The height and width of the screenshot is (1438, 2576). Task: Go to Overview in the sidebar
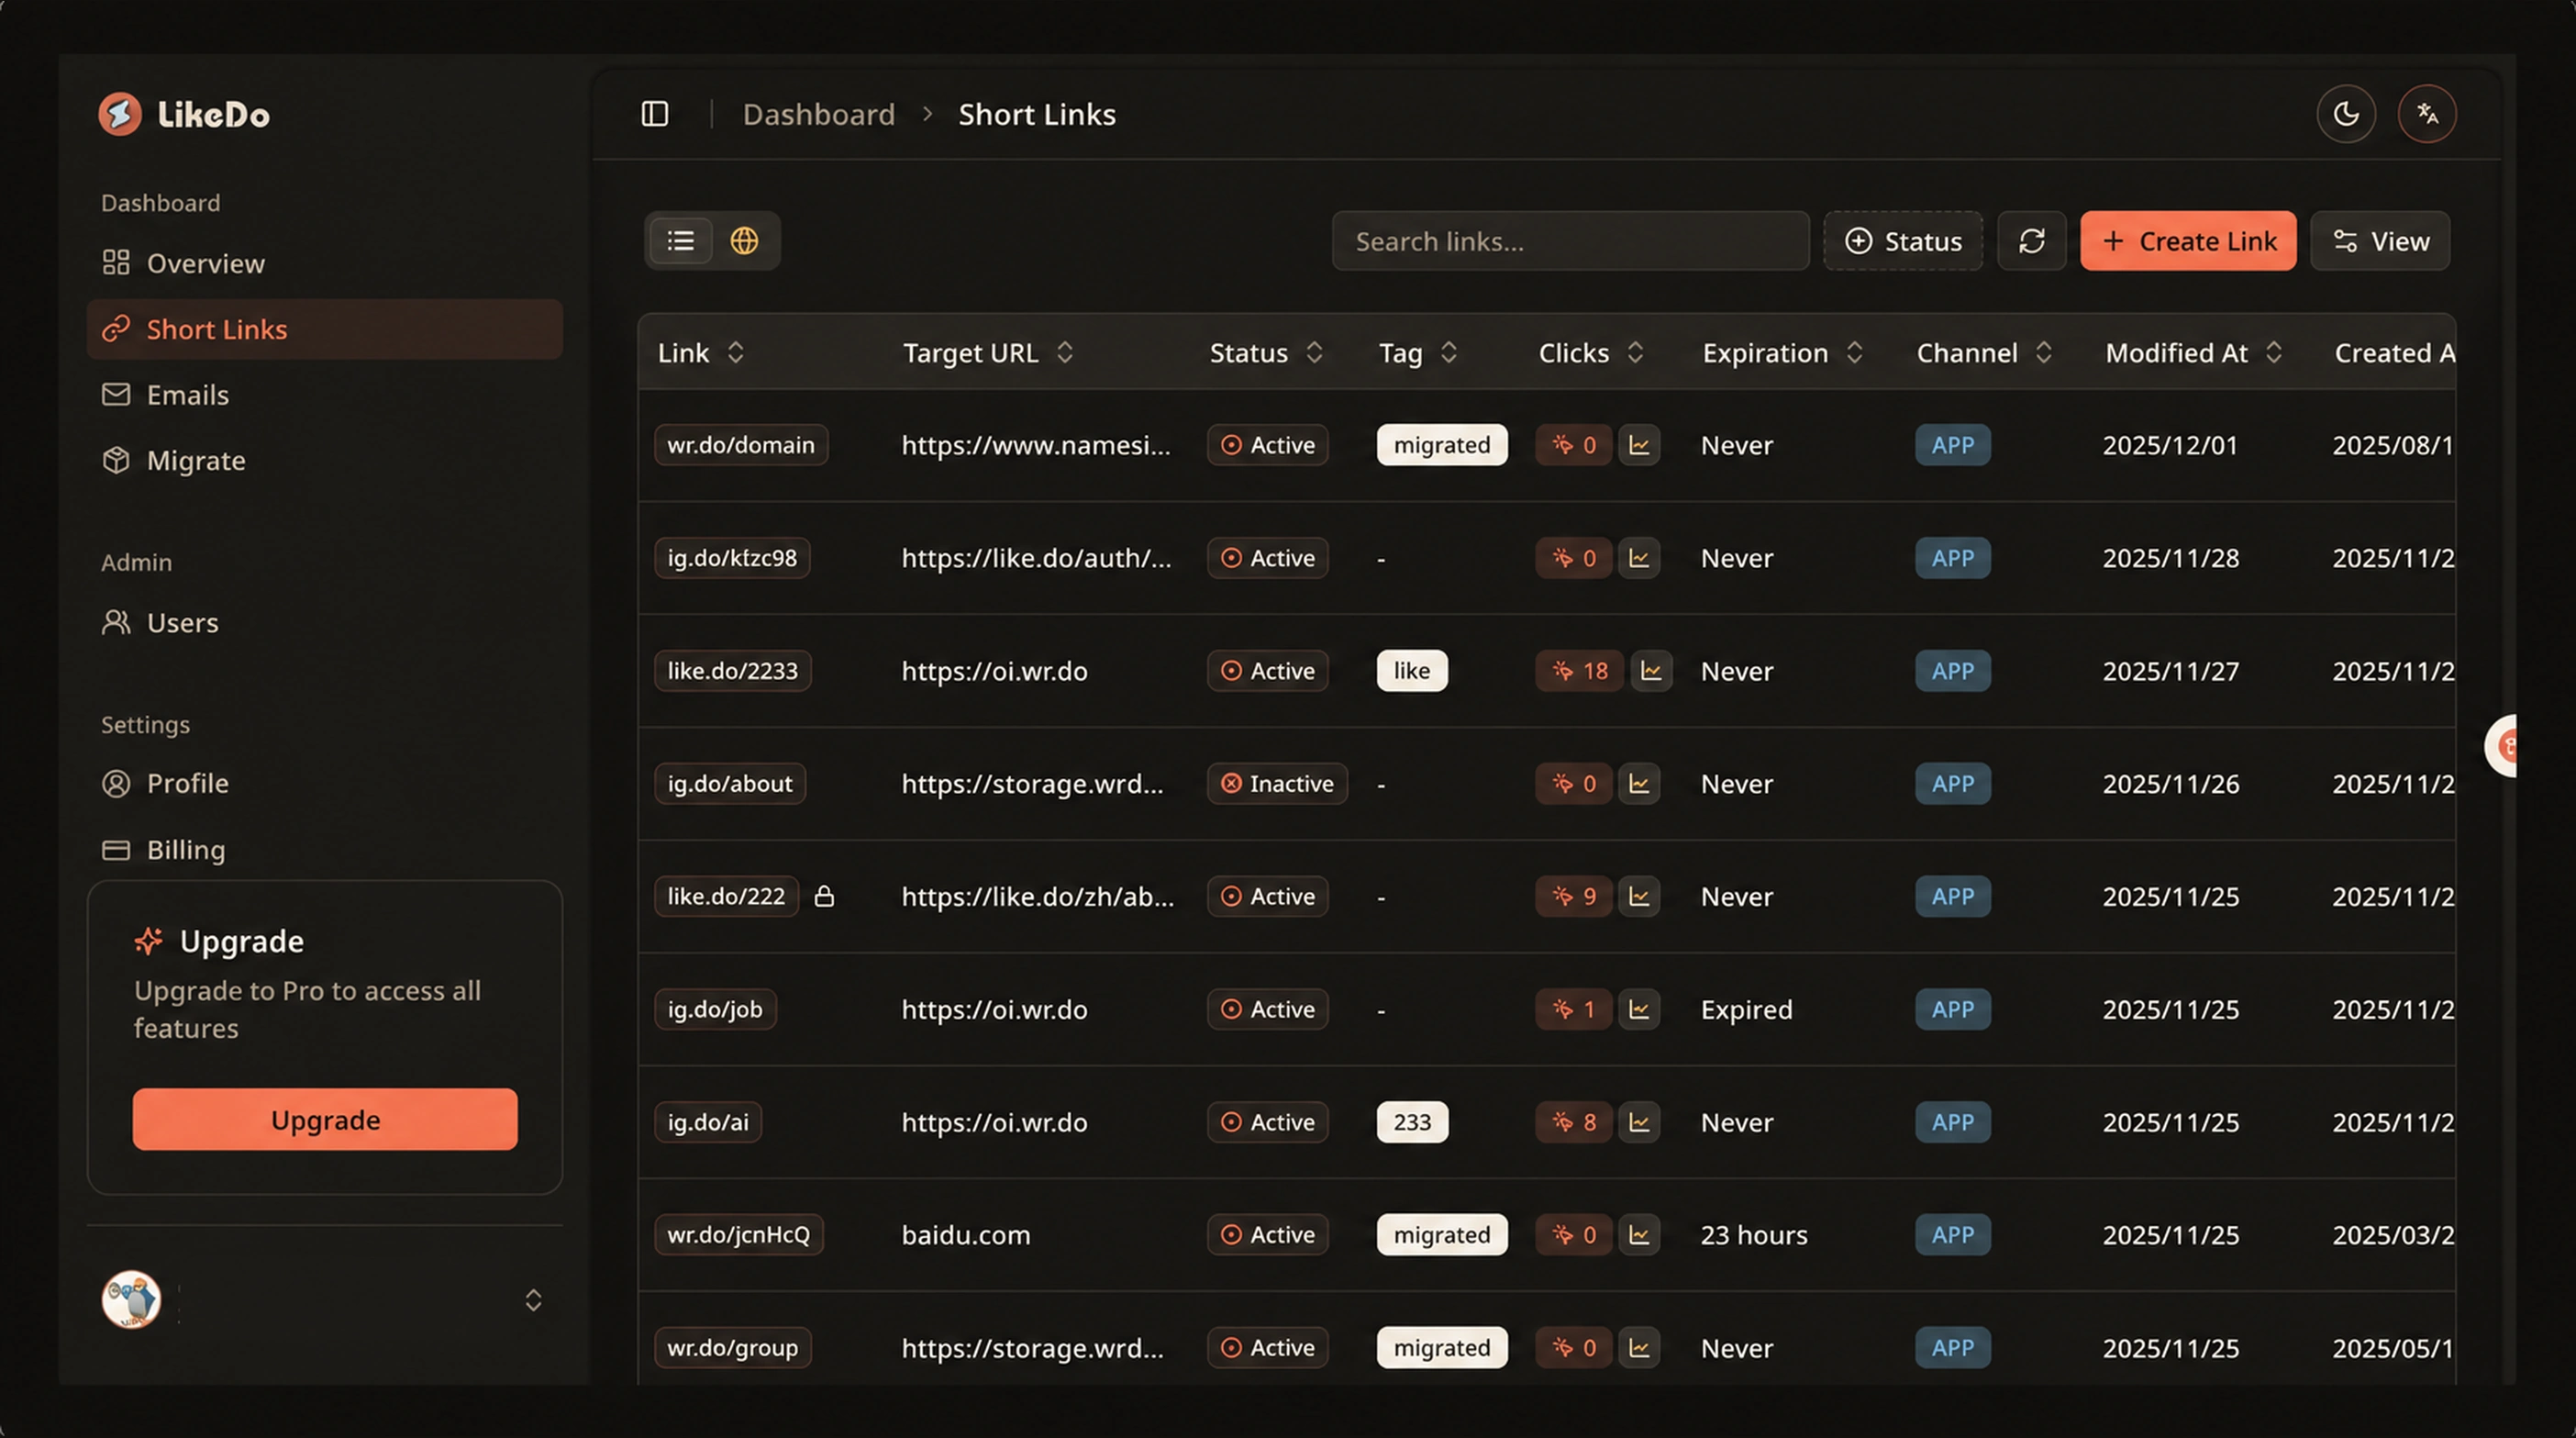324,263
